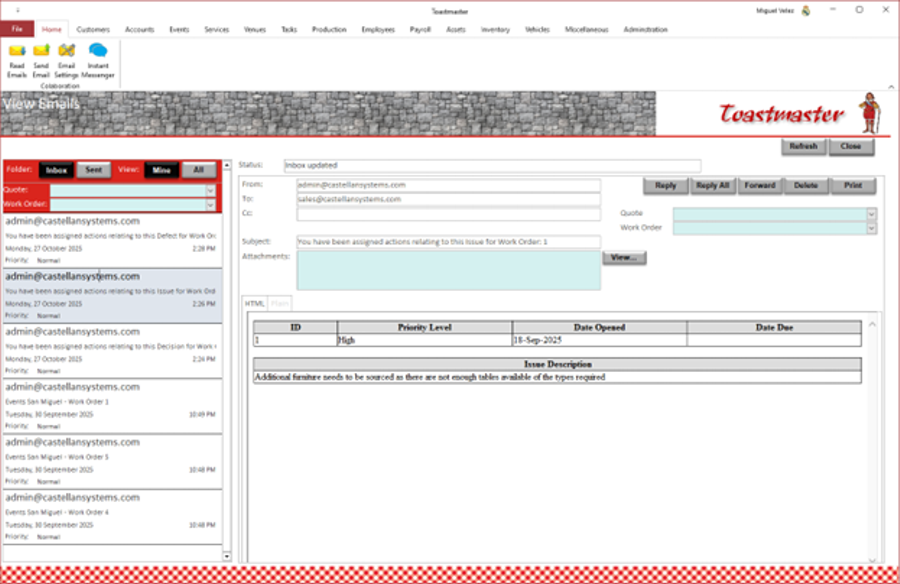Open the Inventory ribbon tab
900x584 pixels.
495,29
